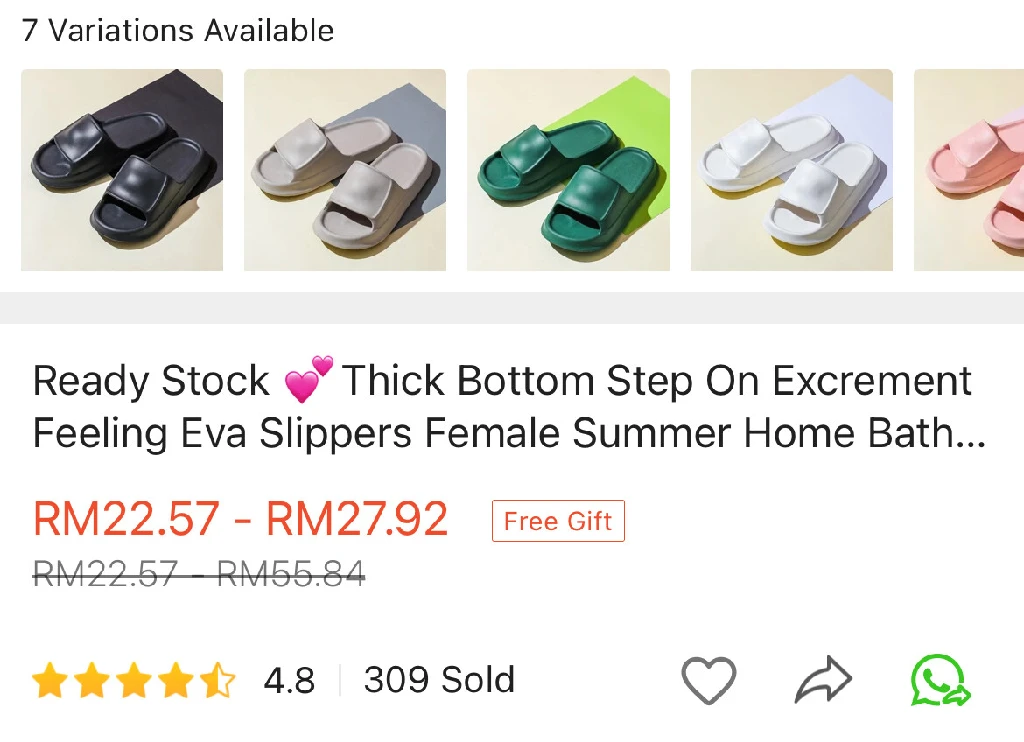This screenshot has height=742, width=1024.
Task: Tap the pink hearts emoji in the title
Action: click(307, 380)
